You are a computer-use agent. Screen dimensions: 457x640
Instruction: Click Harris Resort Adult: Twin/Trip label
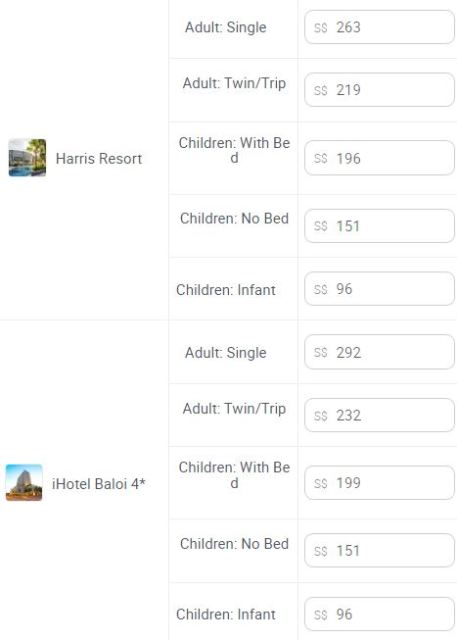pyautogui.click(x=234, y=83)
